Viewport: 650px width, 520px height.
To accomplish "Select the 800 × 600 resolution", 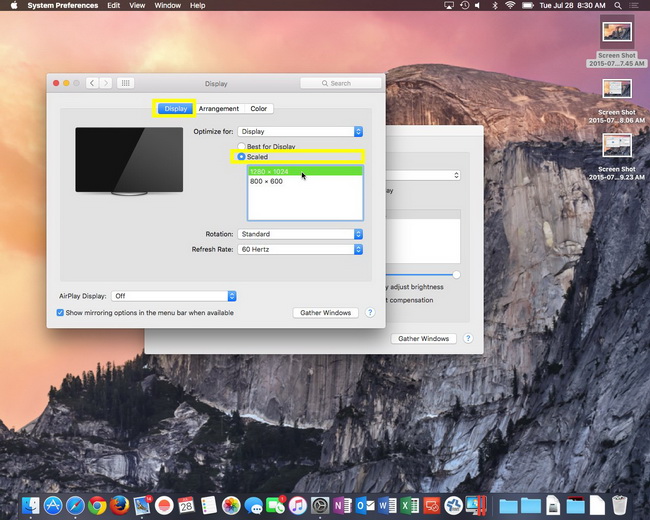I will coord(305,181).
